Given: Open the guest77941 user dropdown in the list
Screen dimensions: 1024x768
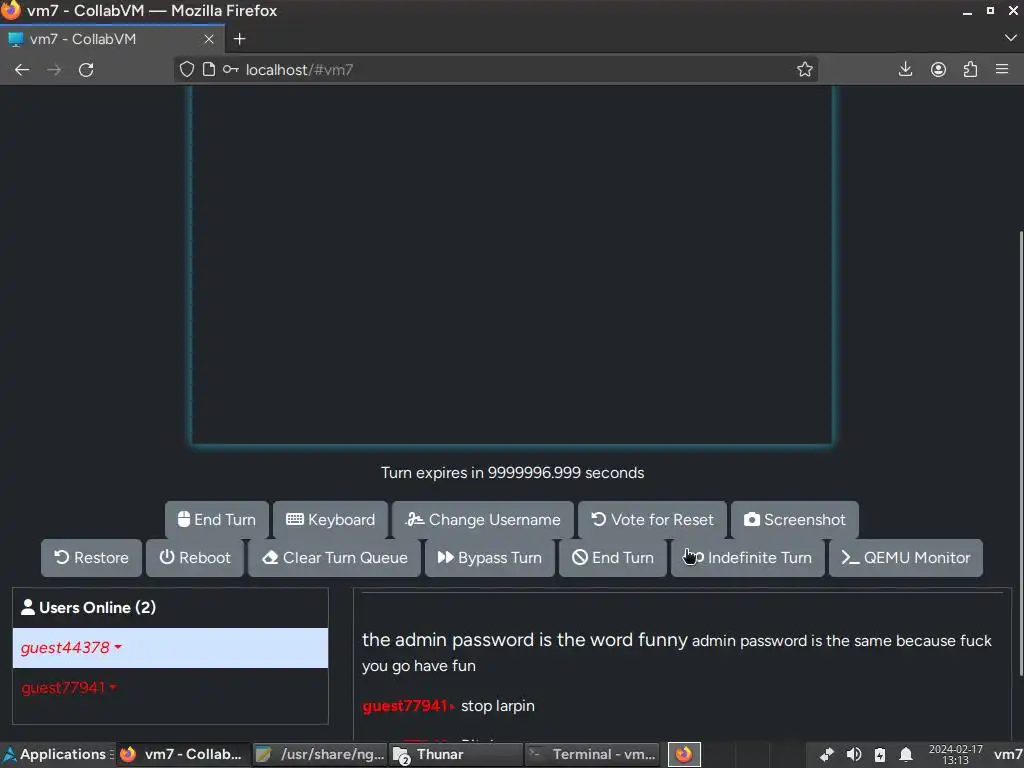Looking at the screenshot, I should (170, 688).
